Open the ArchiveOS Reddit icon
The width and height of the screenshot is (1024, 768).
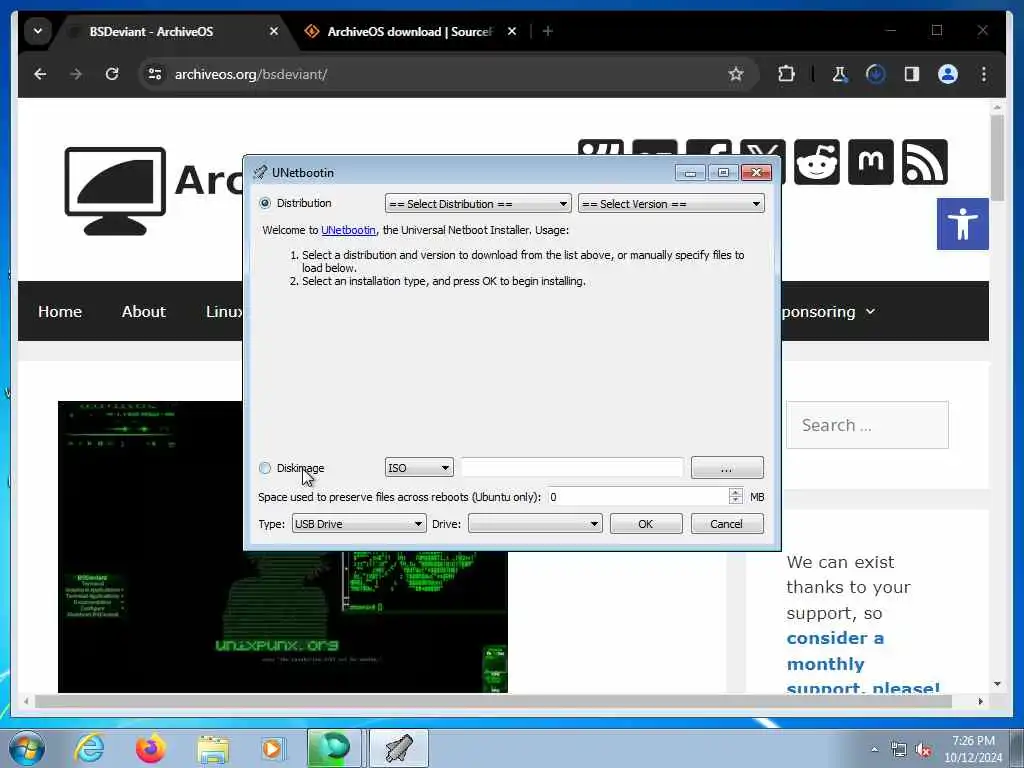coord(817,162)
